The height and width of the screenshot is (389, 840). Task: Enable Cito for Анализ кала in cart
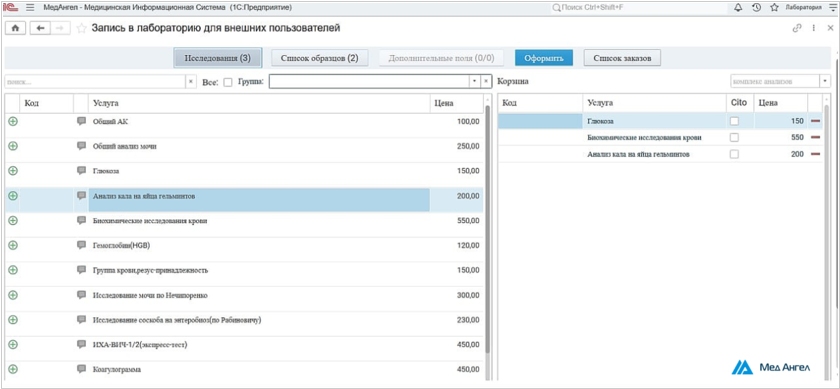(734, 154)
